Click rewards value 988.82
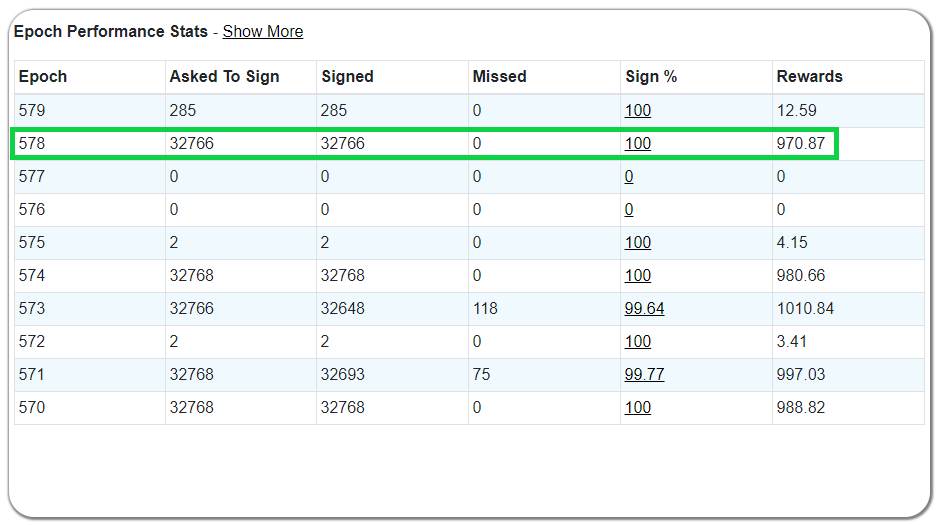Image resolution: width=942 pixels, height=525 pixels. pyautogui.click(x=801, y=408)
